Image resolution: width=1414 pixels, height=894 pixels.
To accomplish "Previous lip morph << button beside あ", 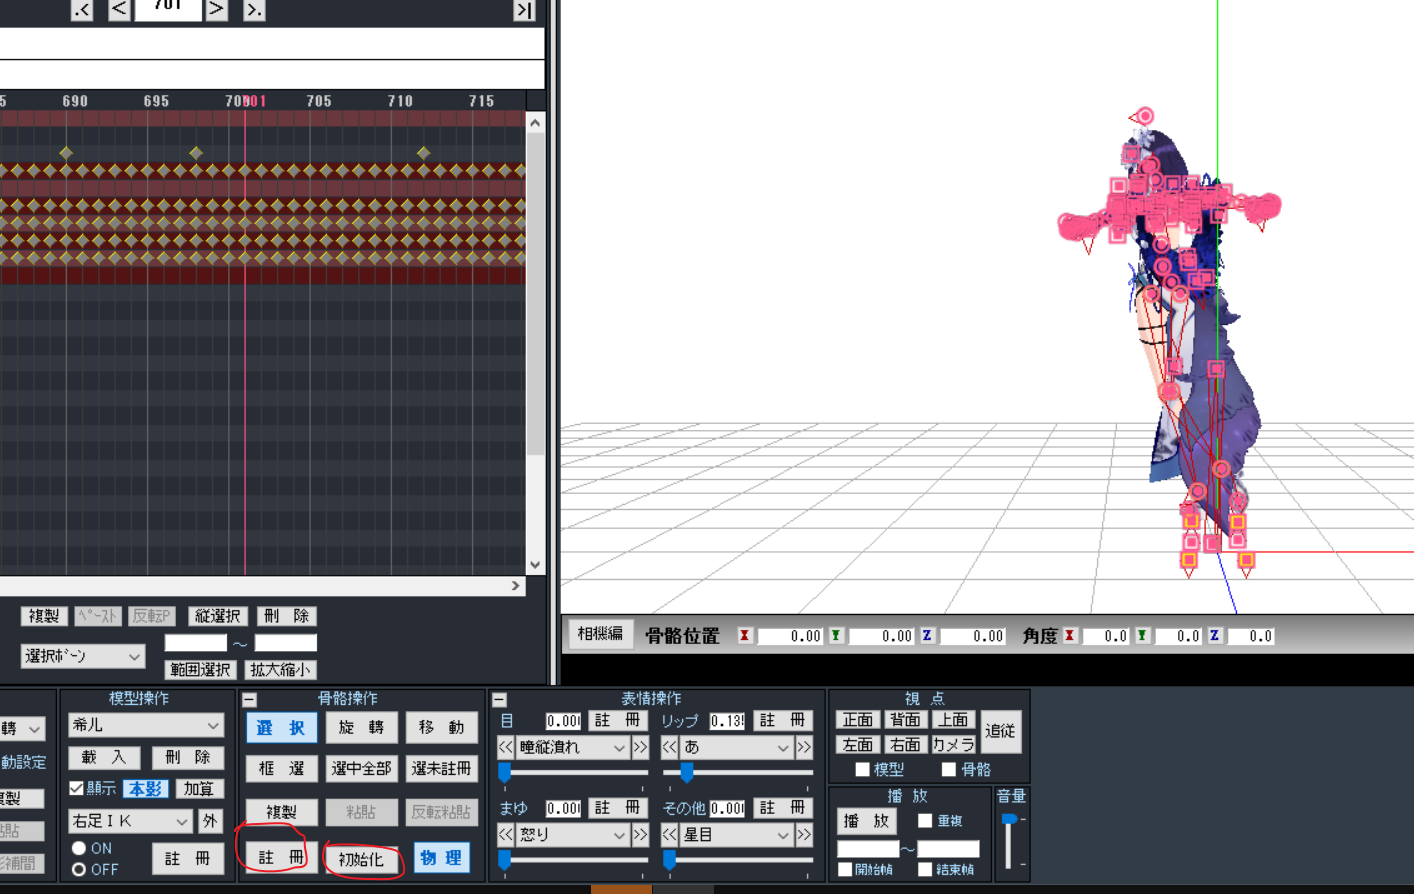I will [670, 747].
